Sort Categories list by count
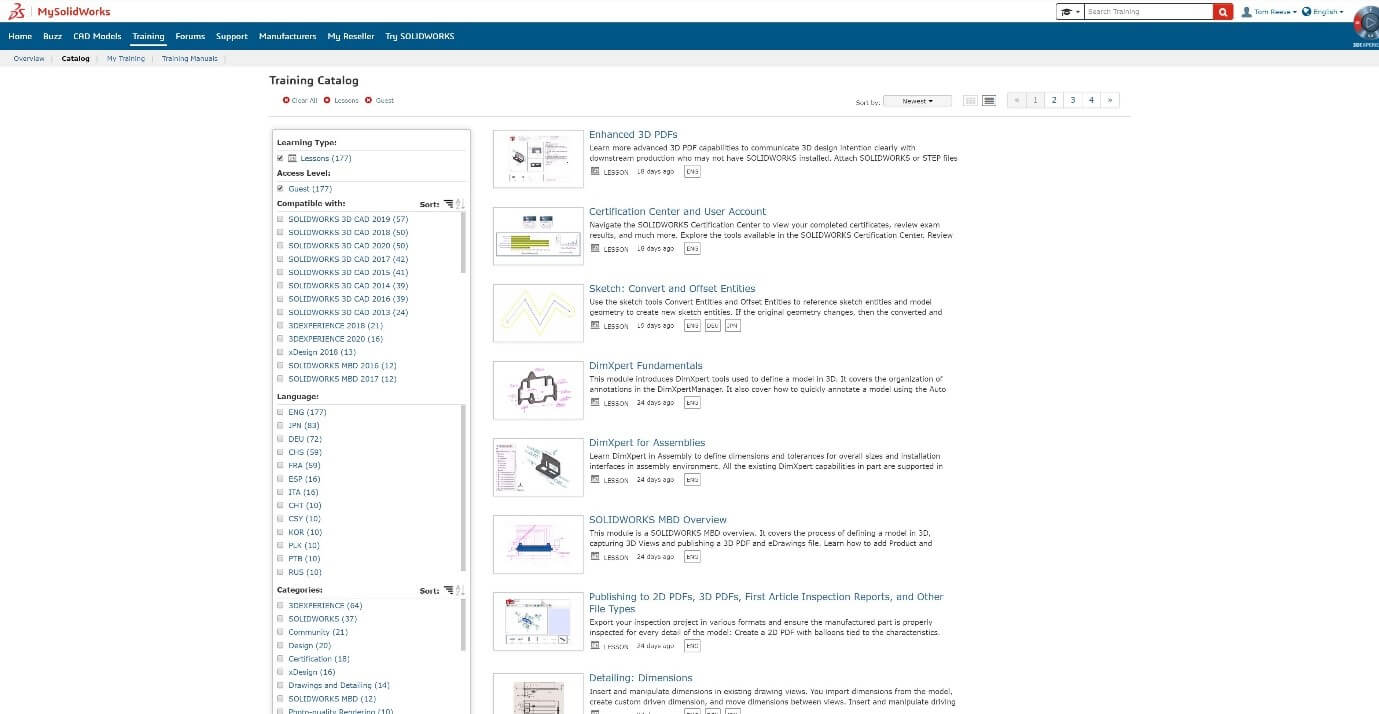Image resolution: width=1379 pixels, height=714 pixels. coord(448,591)
